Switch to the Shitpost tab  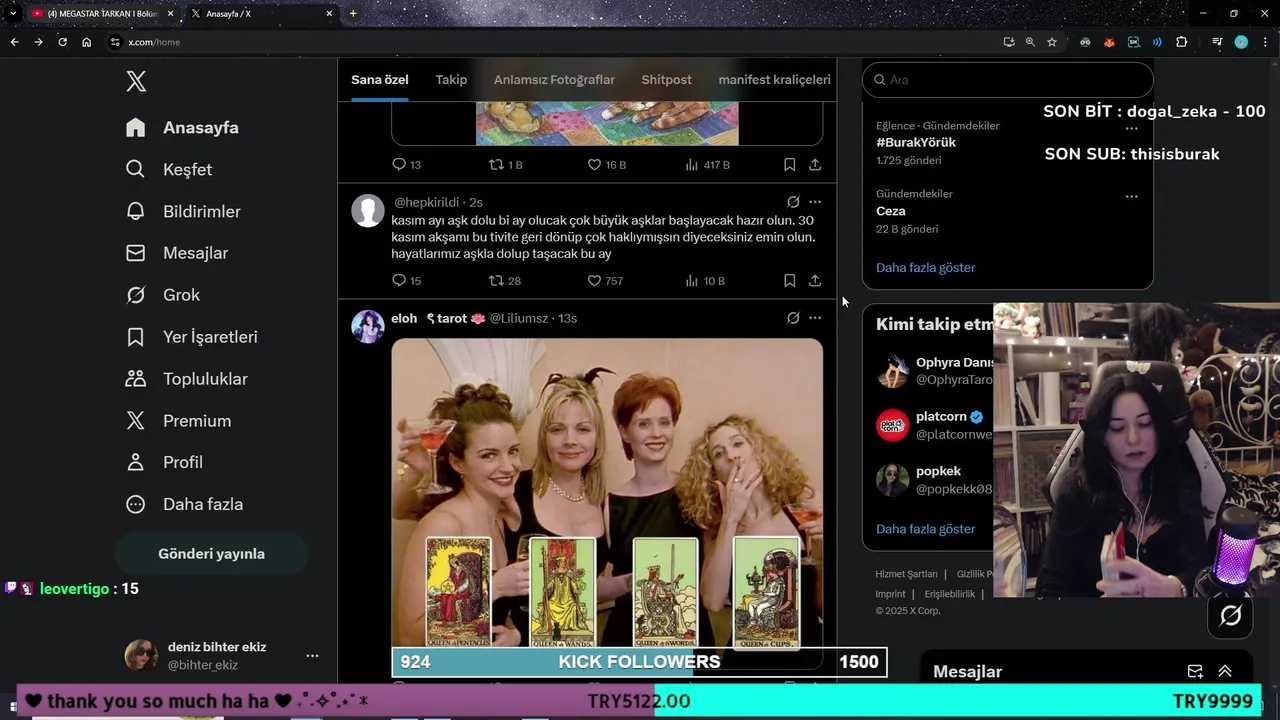click(666, 80)
